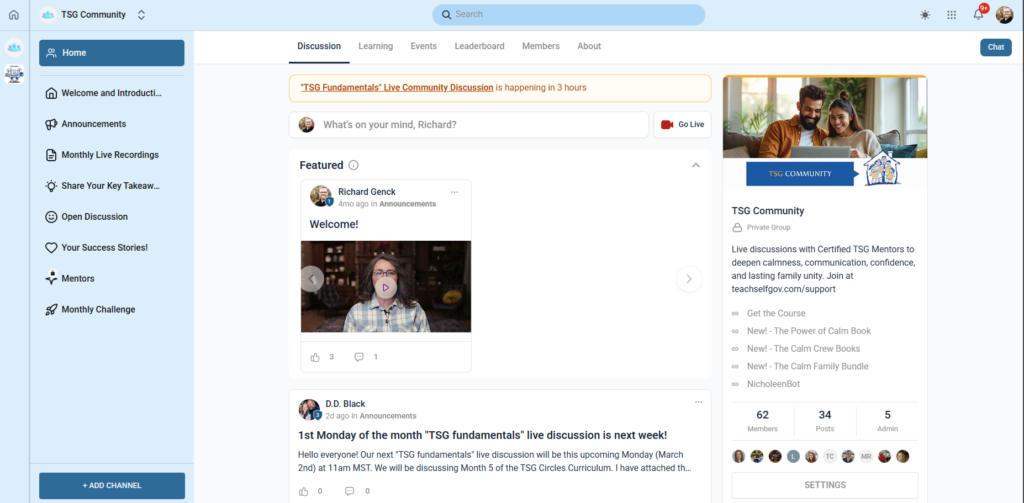
Task: Click Announcements link in Richard Genck's post
Action: tap(408, 204)
